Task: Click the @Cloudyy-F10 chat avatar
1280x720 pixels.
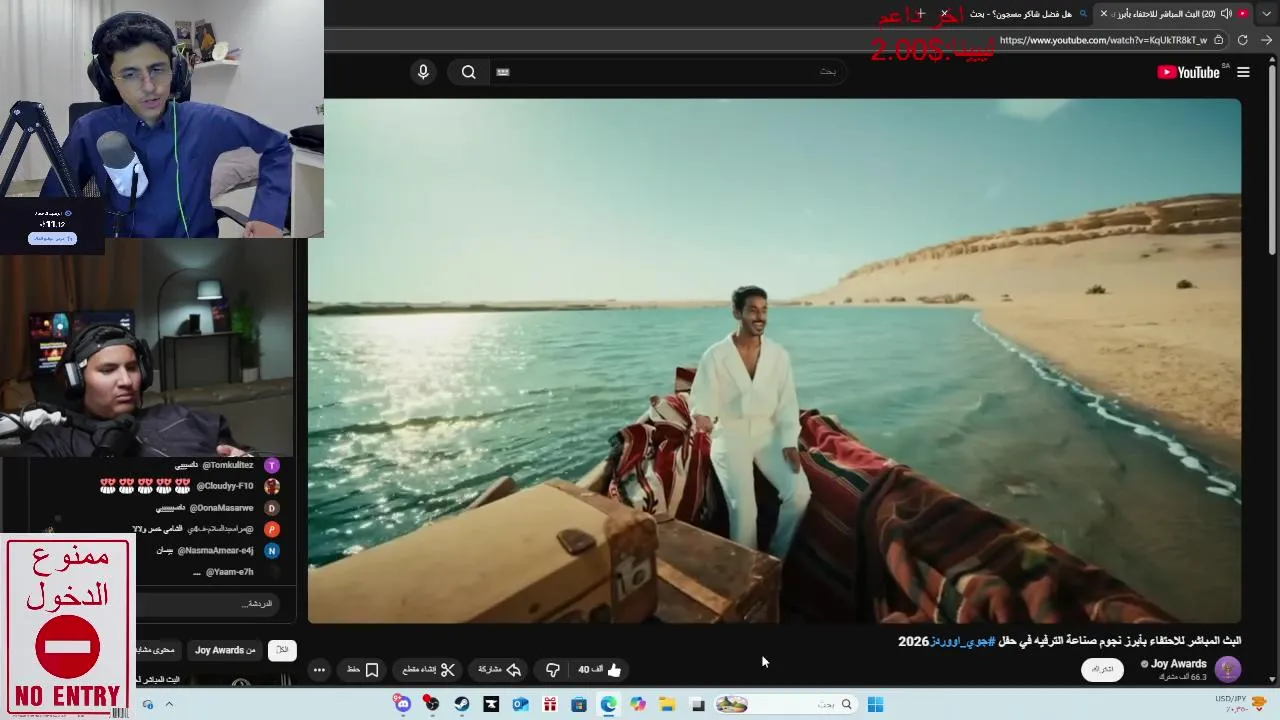Action: point(272,486)
